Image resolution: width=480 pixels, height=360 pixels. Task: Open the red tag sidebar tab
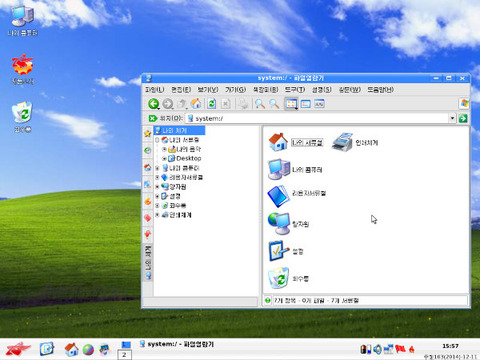click(x=148, y=218)
